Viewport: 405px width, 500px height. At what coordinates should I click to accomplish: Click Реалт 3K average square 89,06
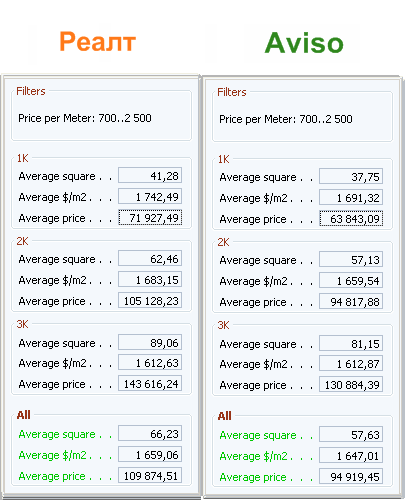(x=150, y=342)
